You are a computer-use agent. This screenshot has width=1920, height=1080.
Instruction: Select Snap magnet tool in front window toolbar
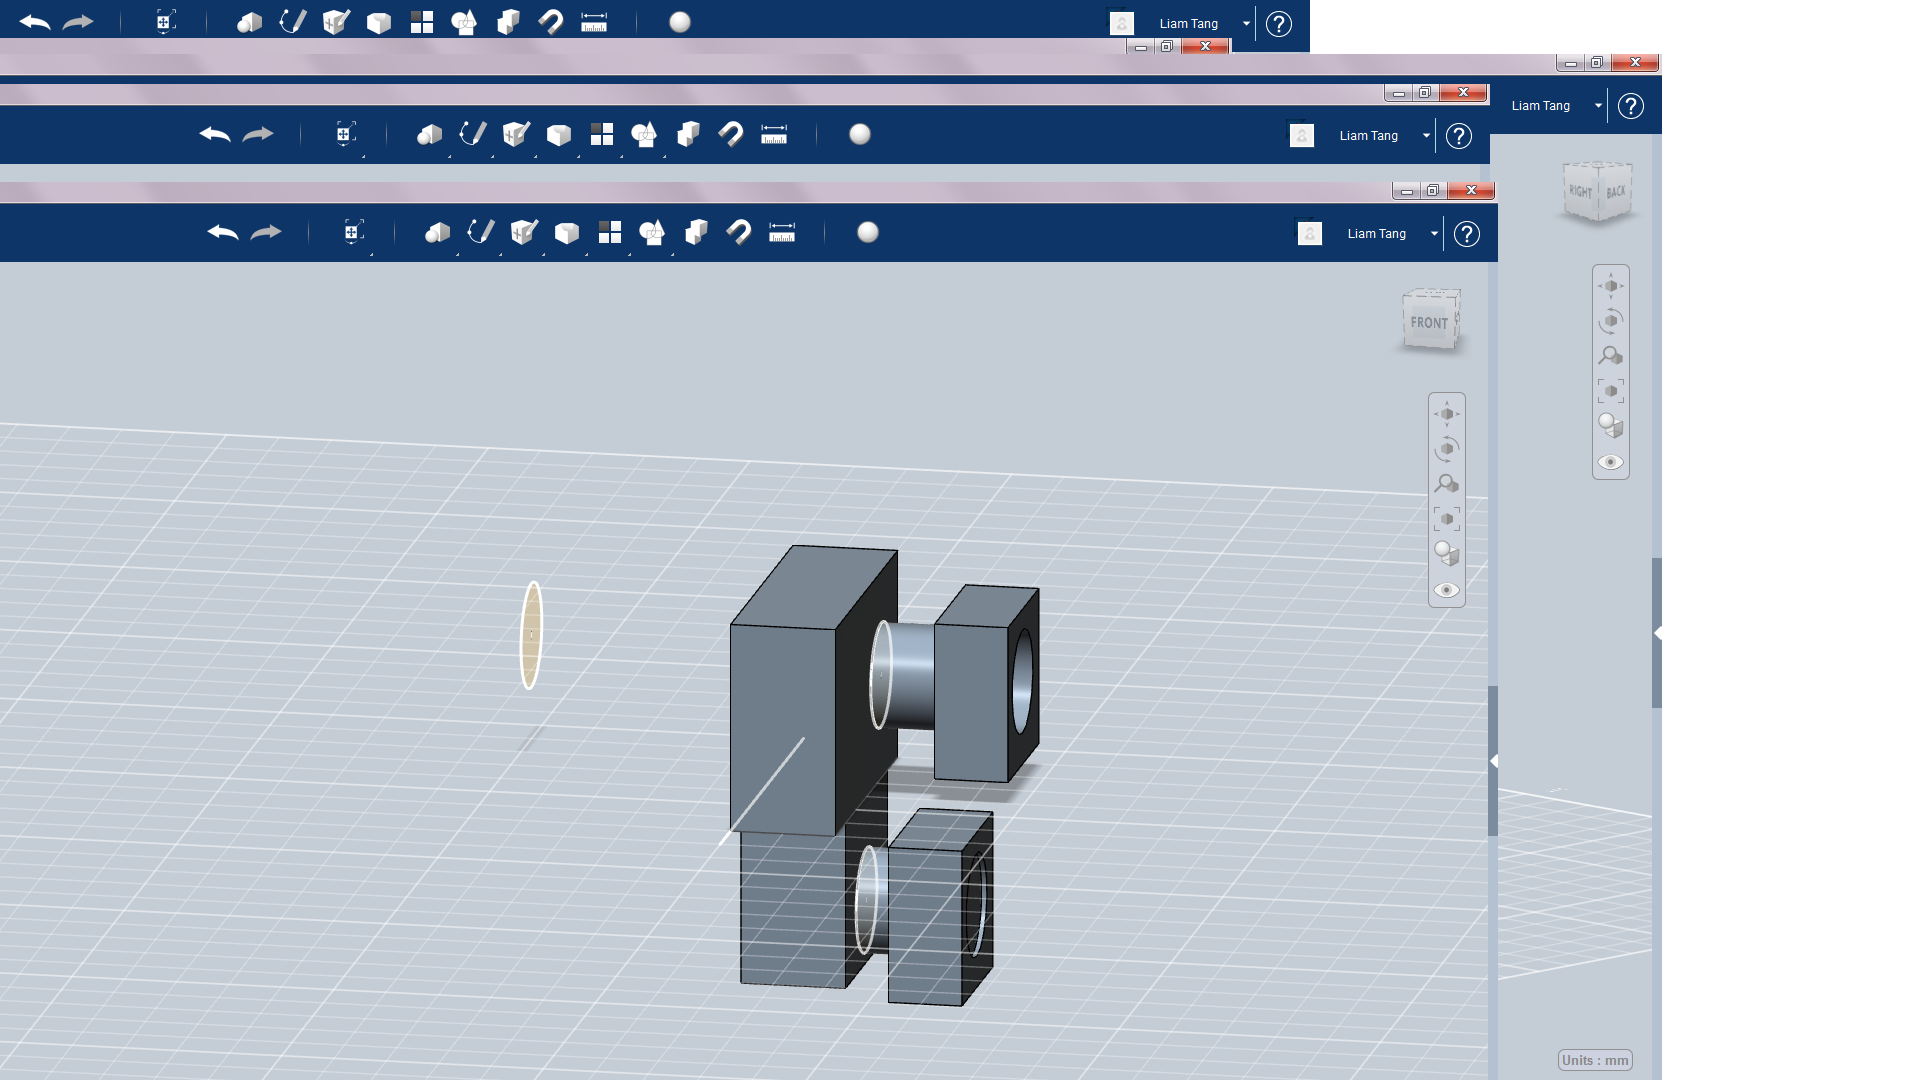coord(739,232)
